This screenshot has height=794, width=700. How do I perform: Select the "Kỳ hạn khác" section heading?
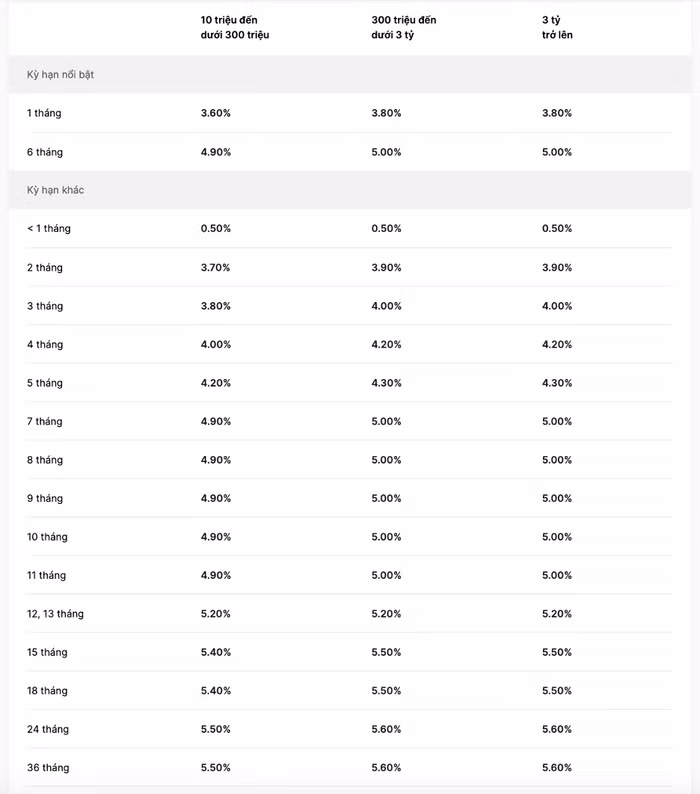coord(56,190)
